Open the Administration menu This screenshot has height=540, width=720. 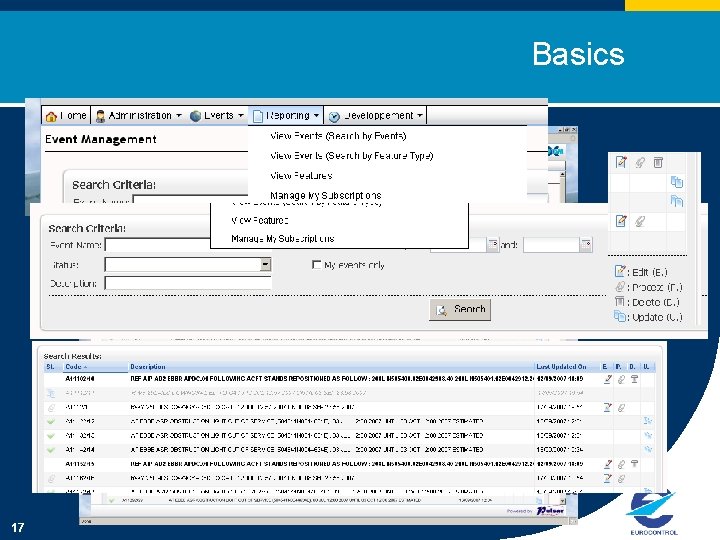pos(140,116)
